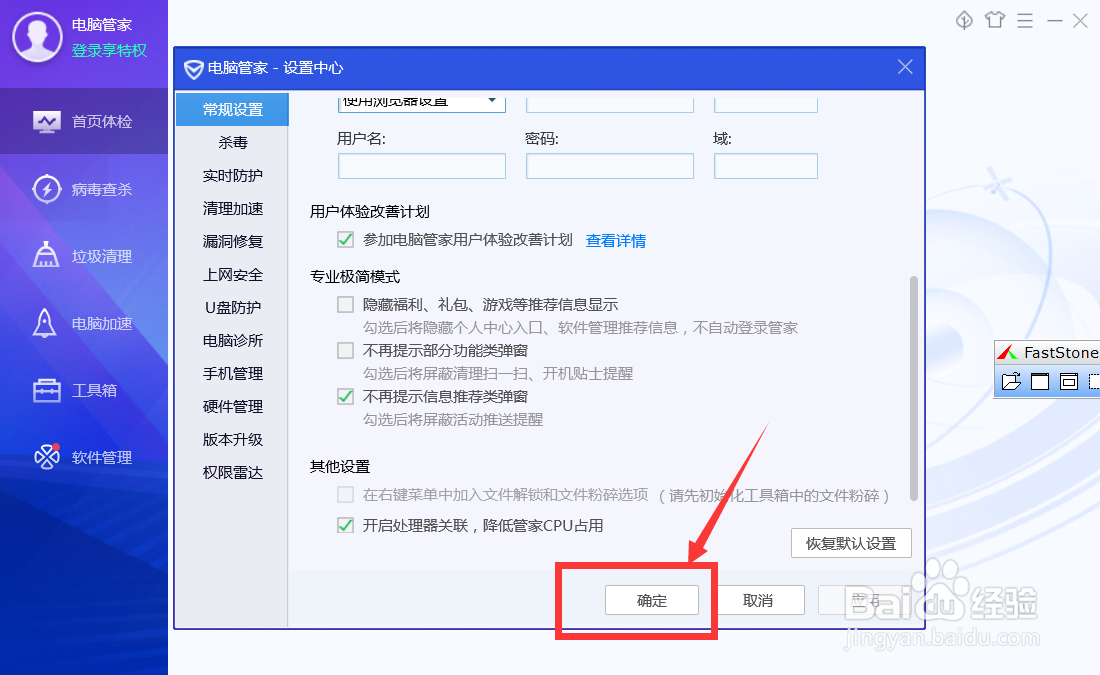This screenshot has width=1100, height=675.
Task: Open 软件管理 in main sidebar
Action: (83, 457)
